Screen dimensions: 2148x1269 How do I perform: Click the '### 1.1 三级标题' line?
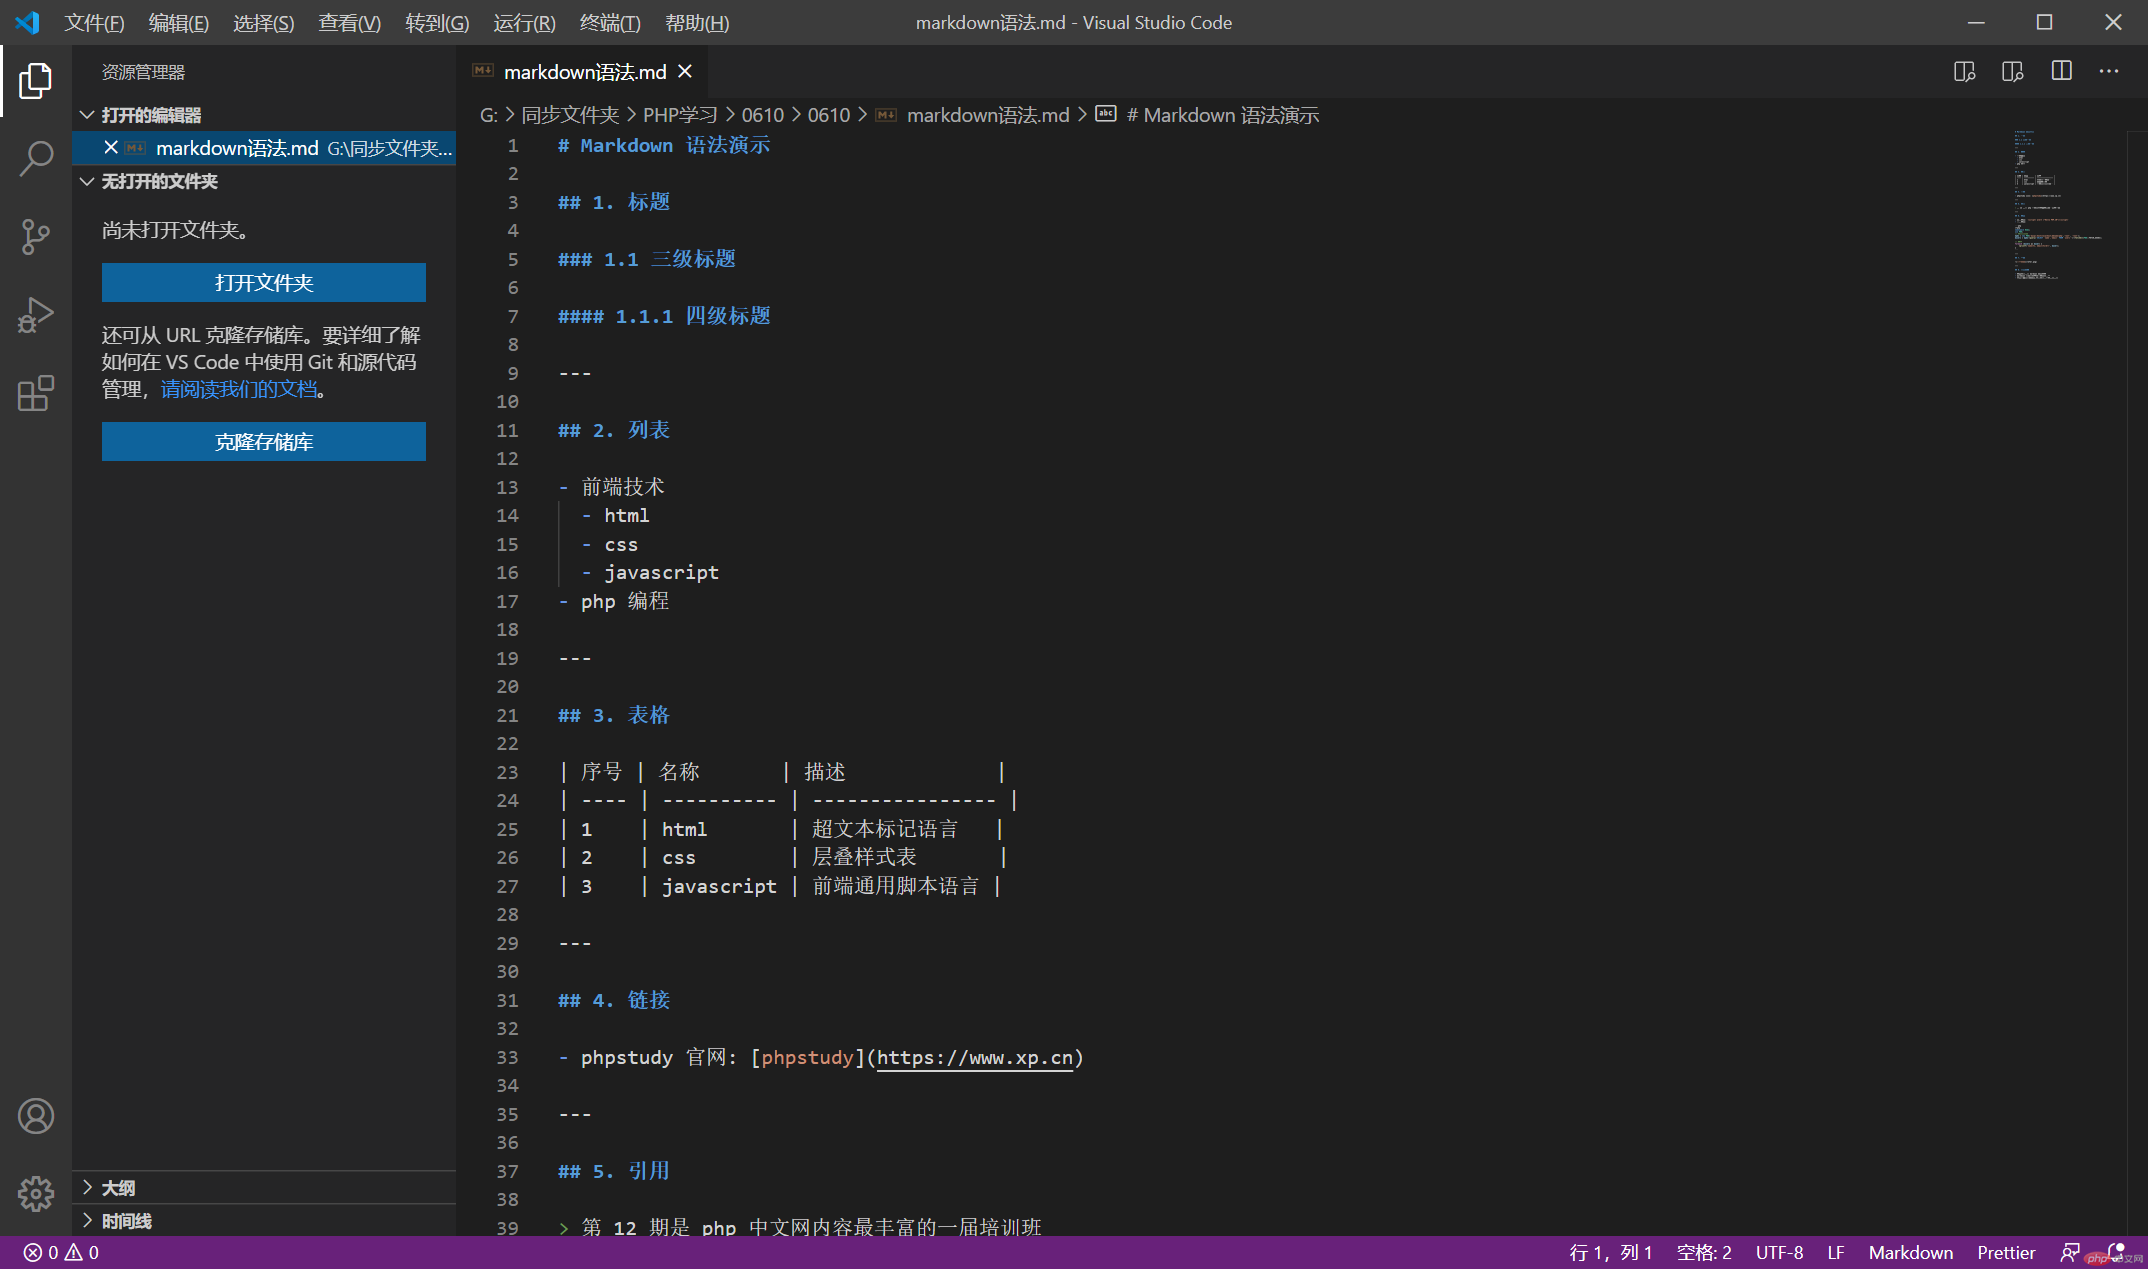click(x=647, y=259)
